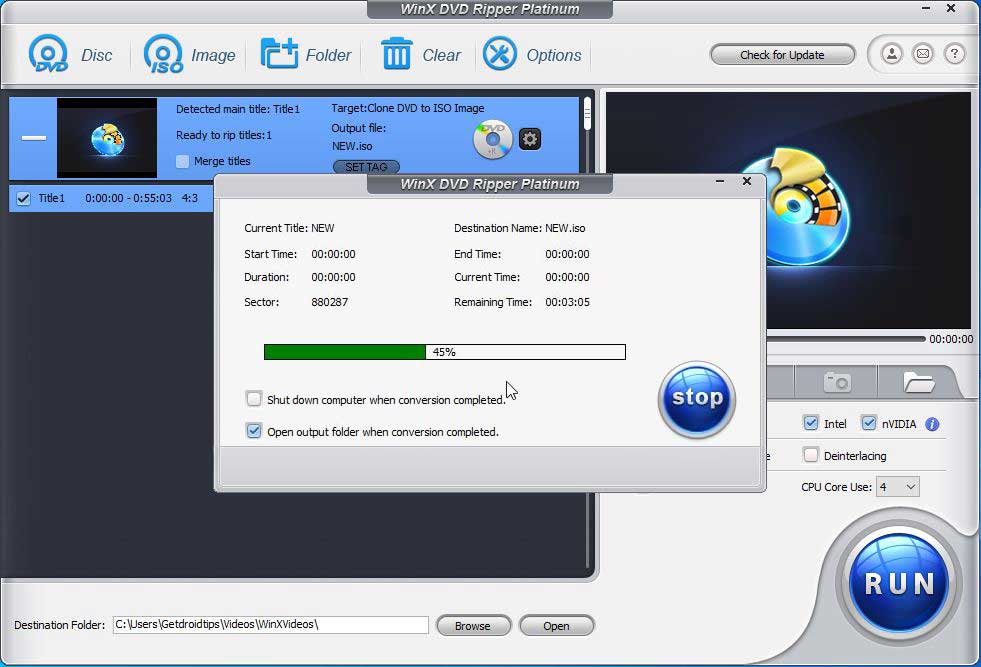Uncheck the Title1 checkbox
This screenshot has height=667, width=981.
click(23, 198)
